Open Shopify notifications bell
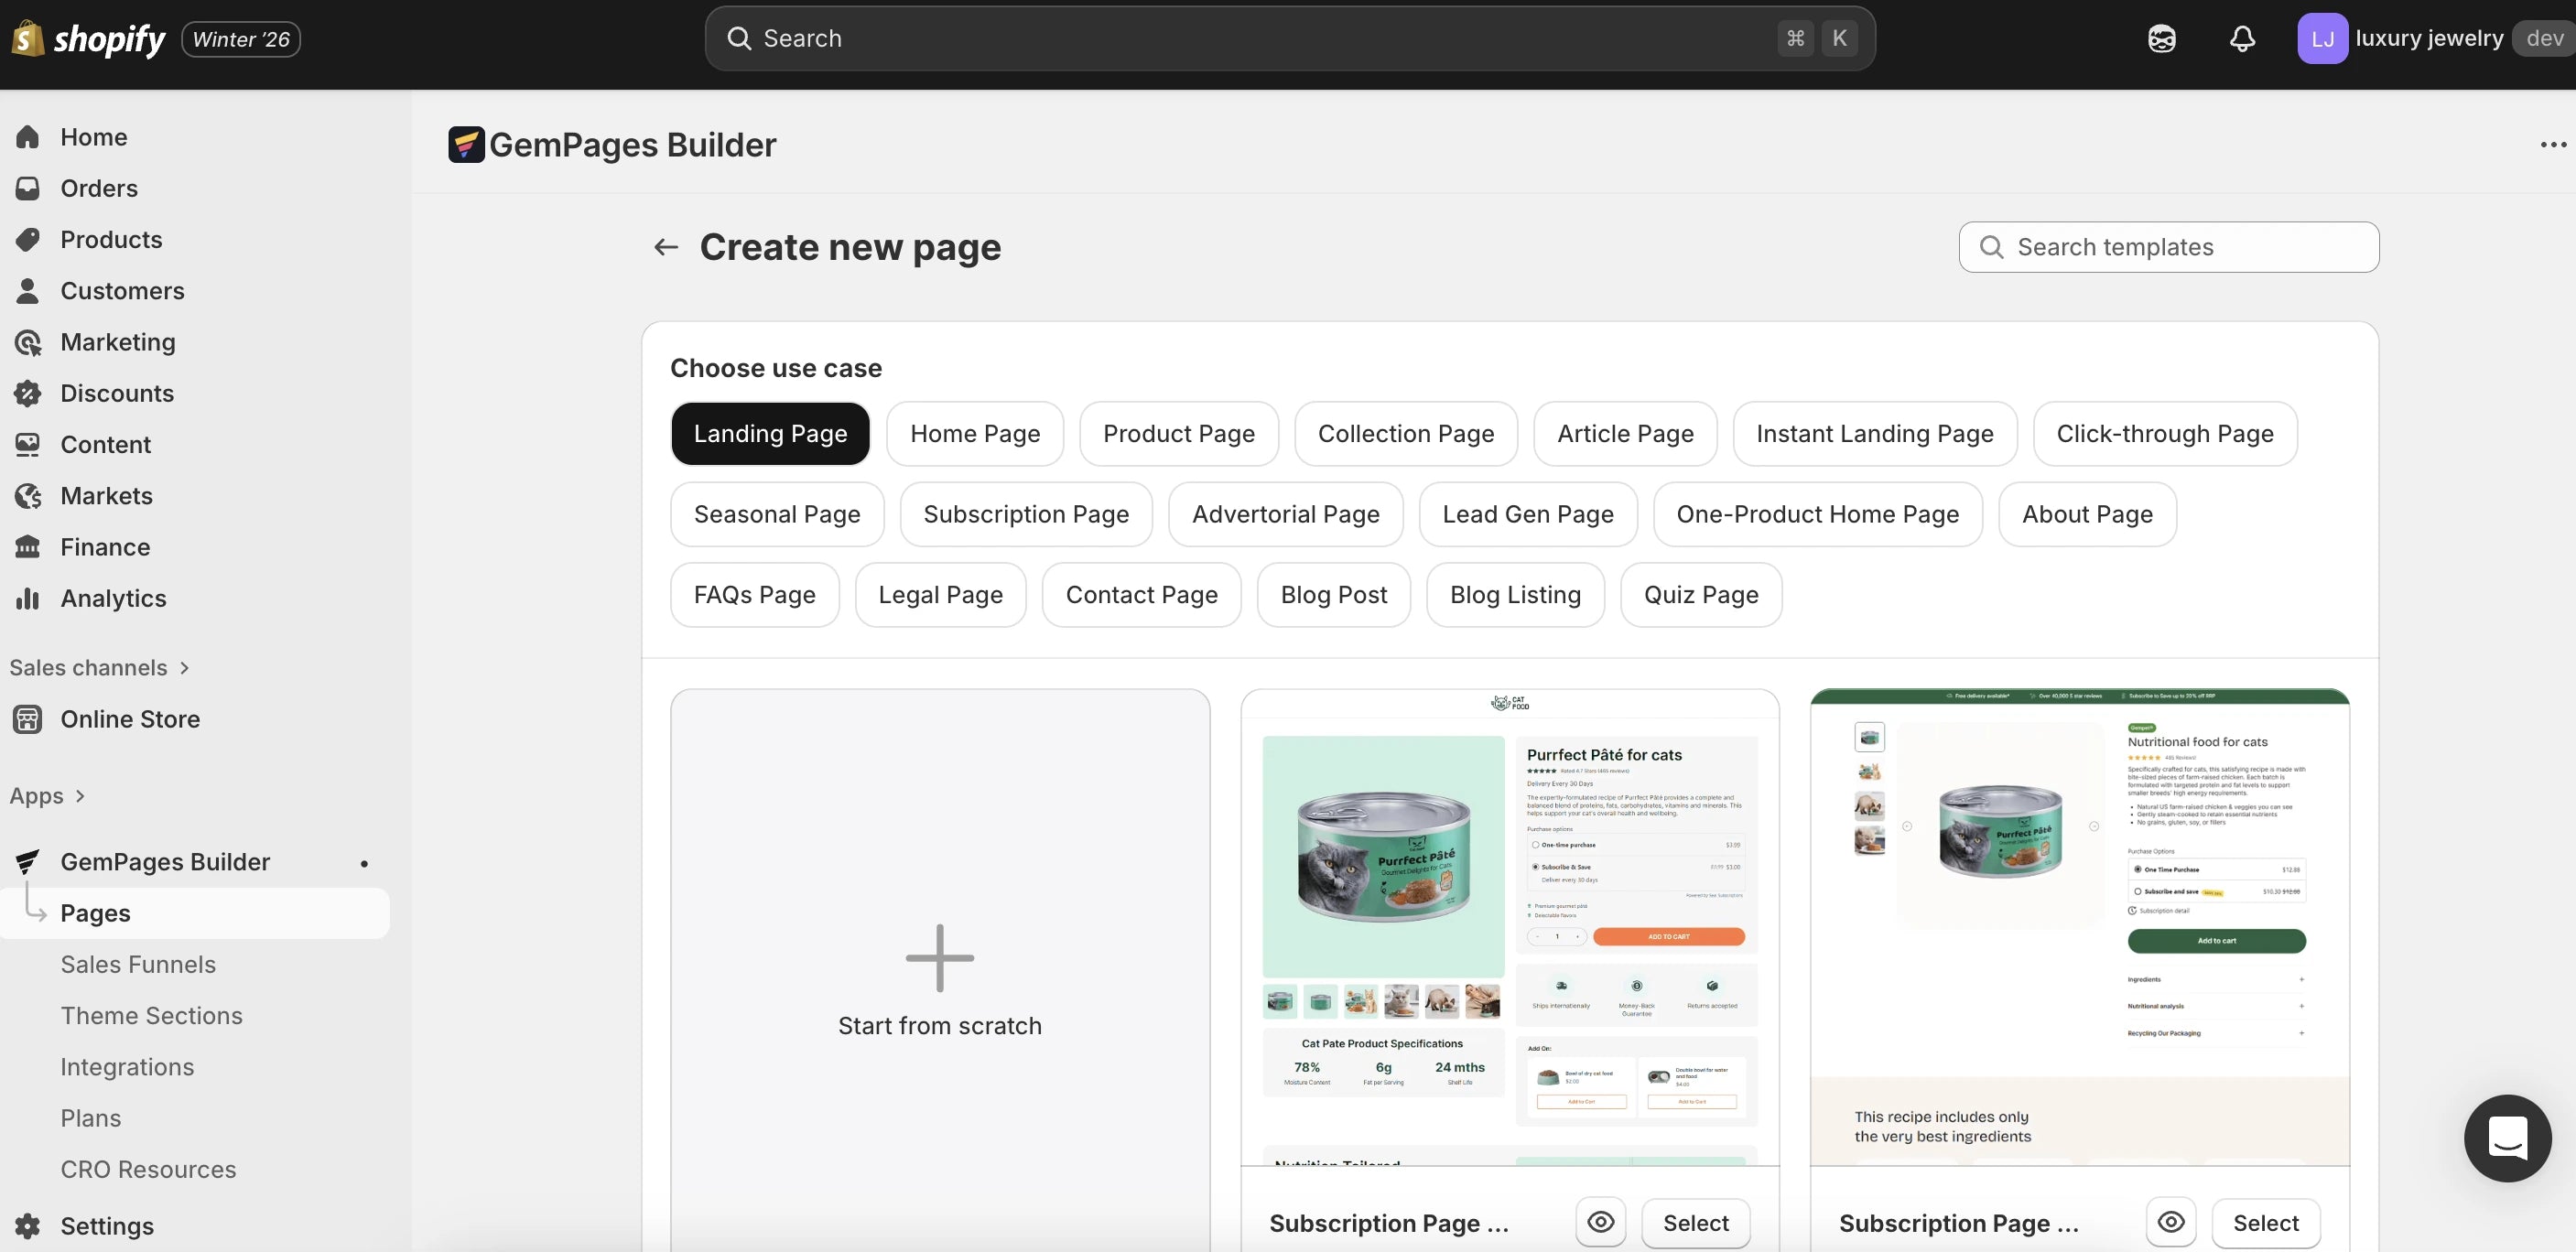 click(2242, 38)
